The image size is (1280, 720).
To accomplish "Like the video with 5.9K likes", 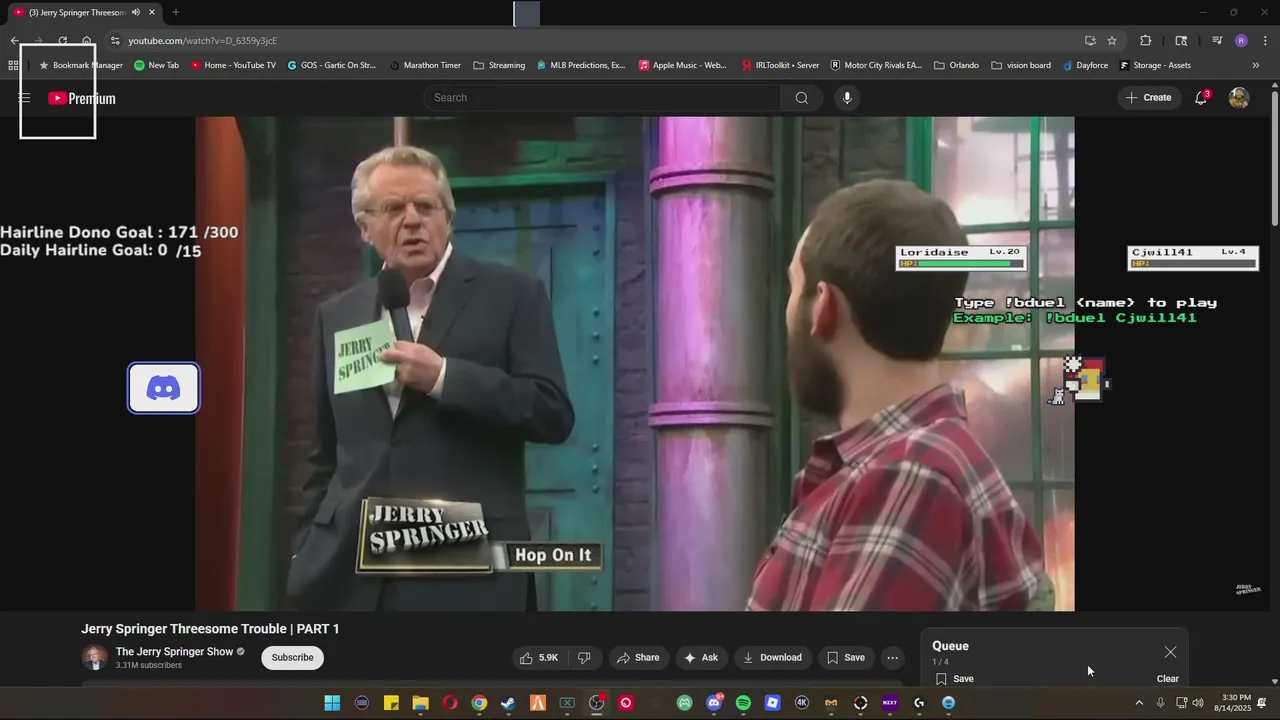I will click(539, 658).
